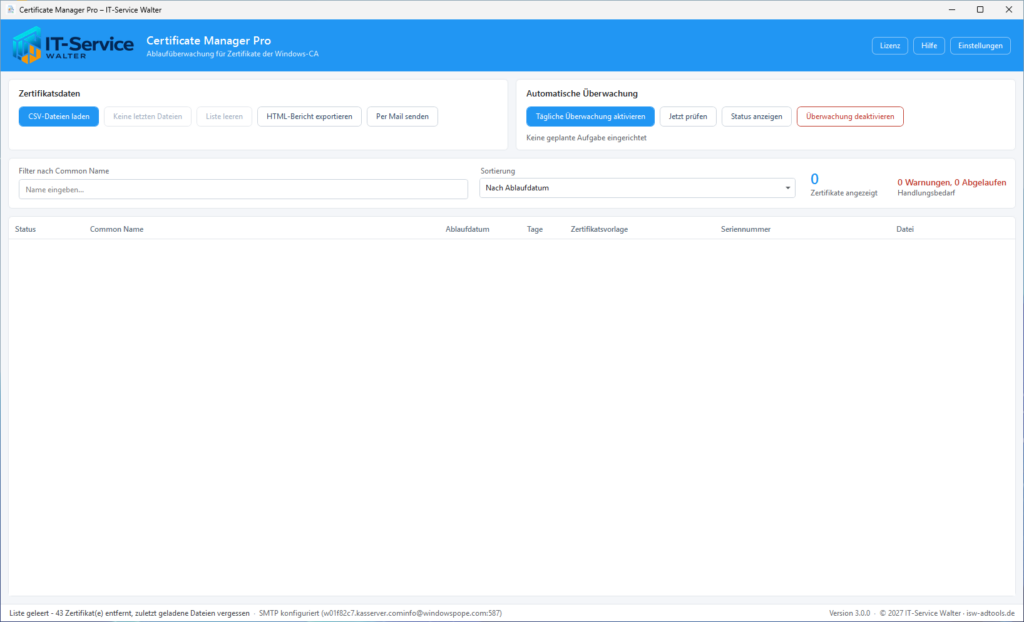Click the Seriennummer column header
The height and width of the screenshot is (622, 1024).
pos(746,229)
